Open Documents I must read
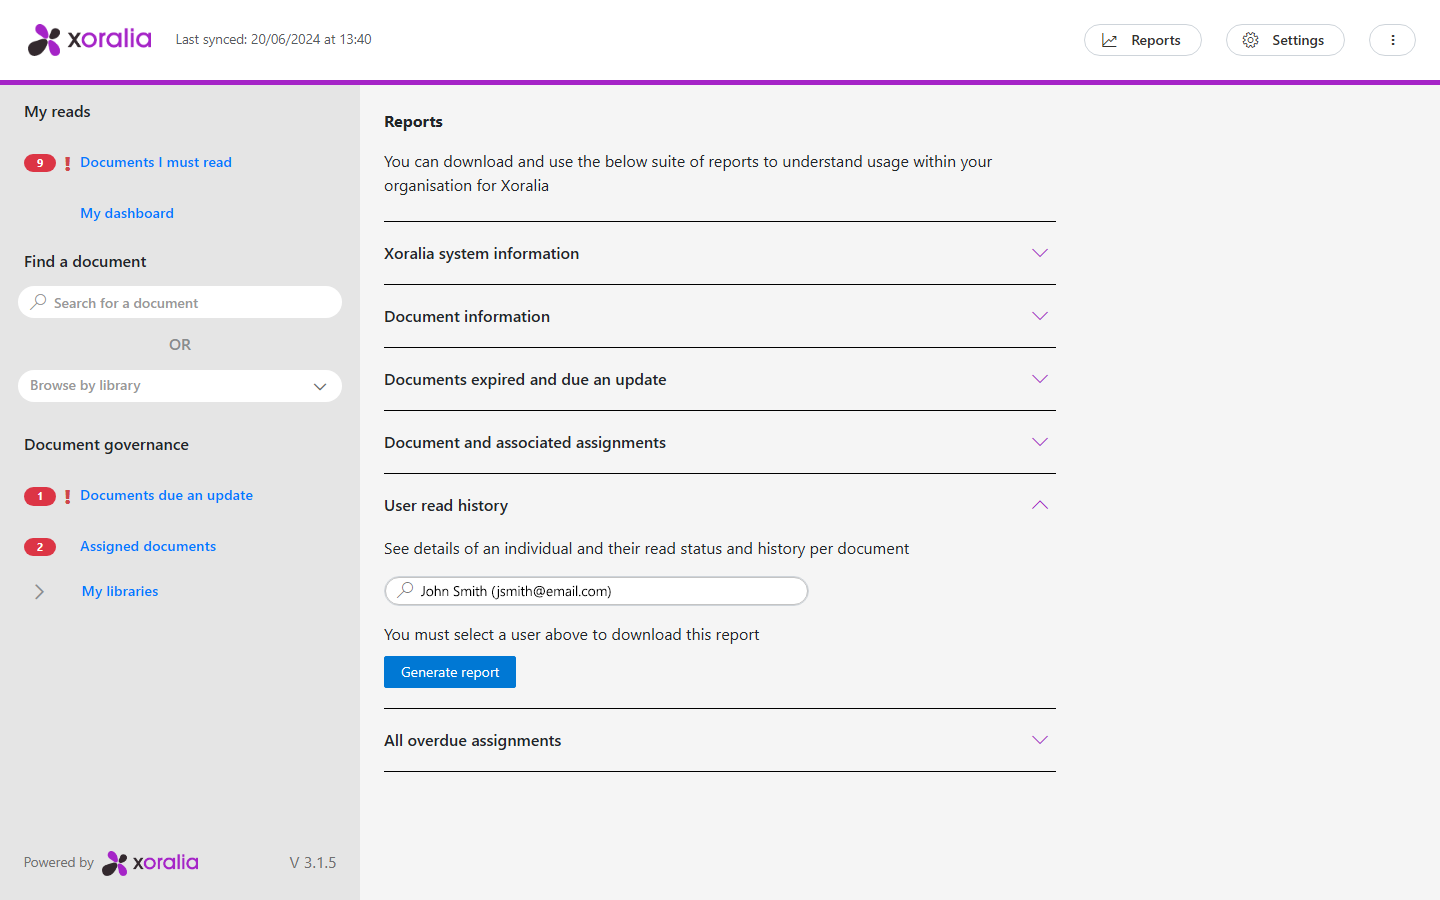1440x900 pixels. coord(156,162)
